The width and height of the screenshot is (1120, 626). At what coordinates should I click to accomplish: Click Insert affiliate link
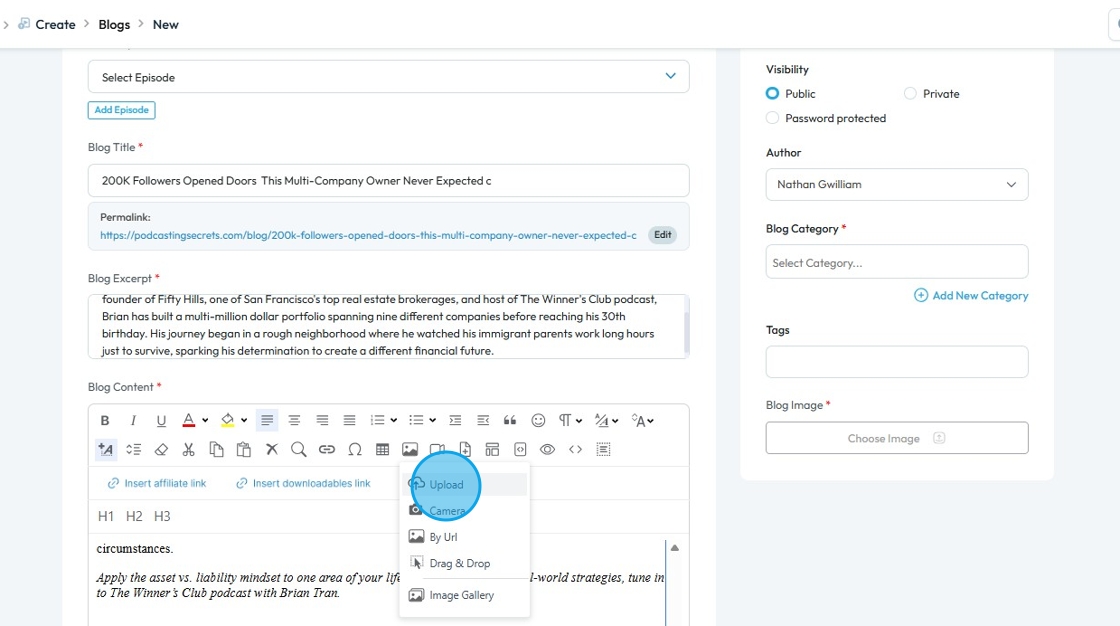(156, 484)
